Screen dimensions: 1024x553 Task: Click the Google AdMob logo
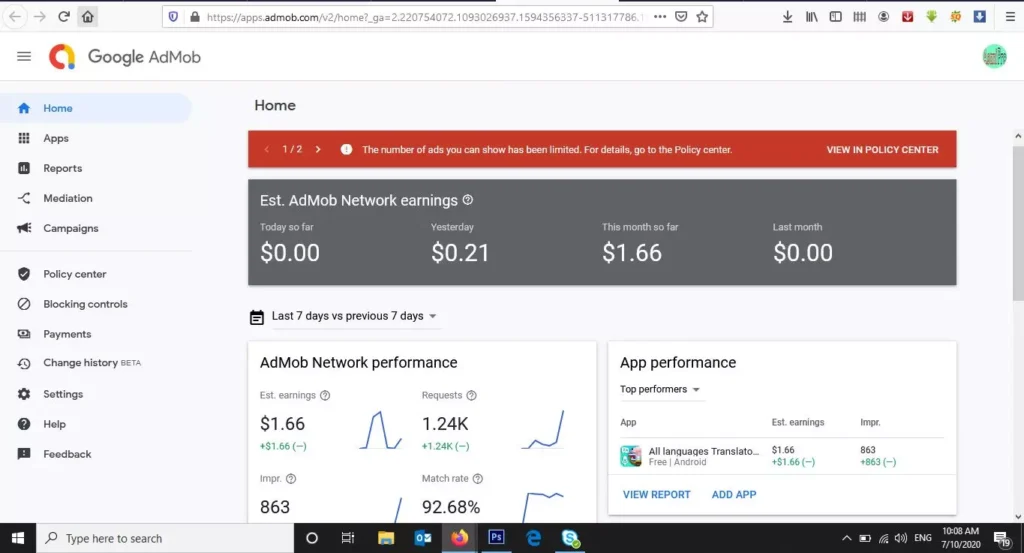pyautogui.click(x=126, y=57)
